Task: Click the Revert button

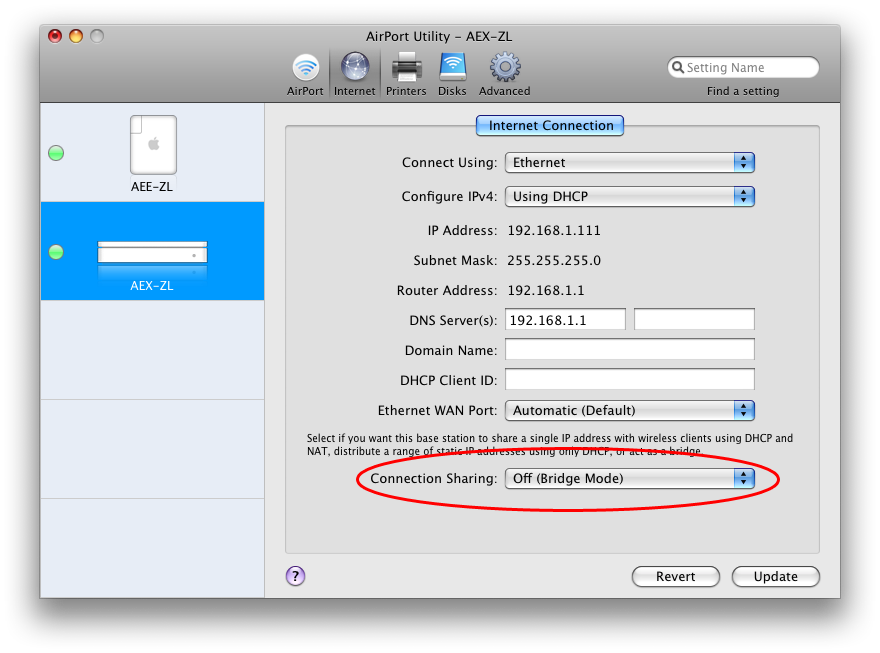Action: [x=676, y=577]
